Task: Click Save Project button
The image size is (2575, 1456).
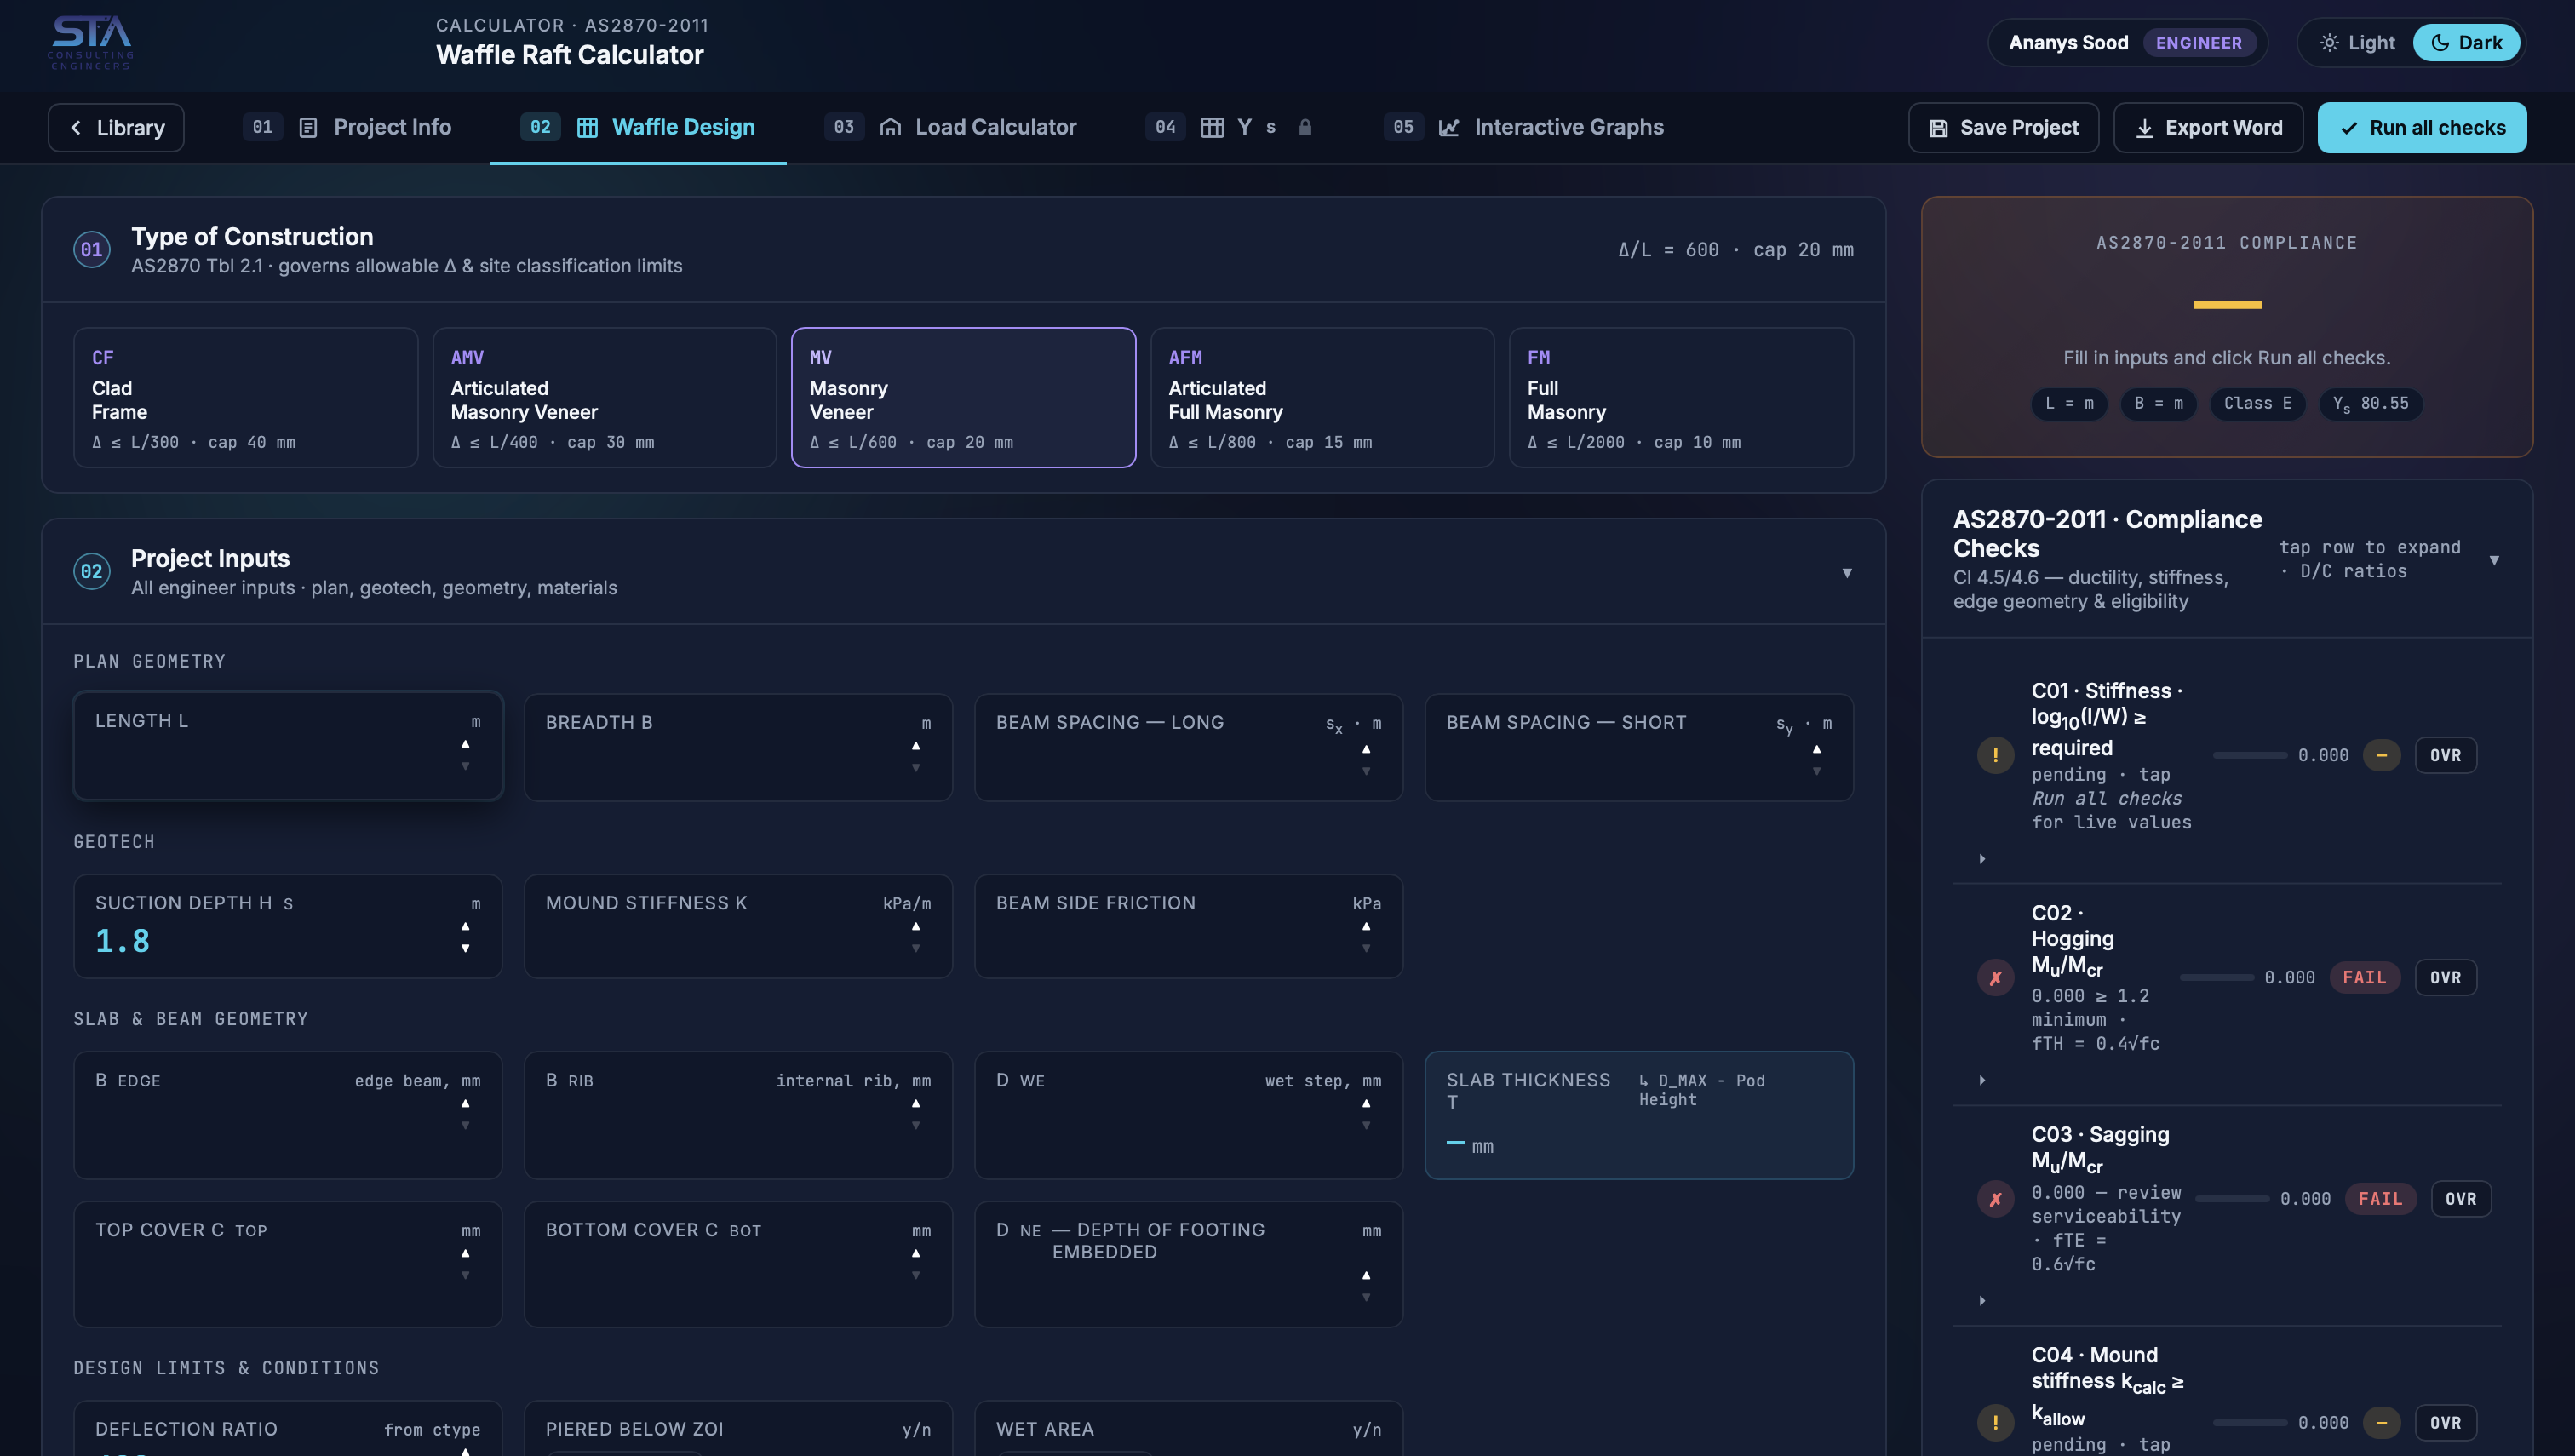Action: (2003, 128)
